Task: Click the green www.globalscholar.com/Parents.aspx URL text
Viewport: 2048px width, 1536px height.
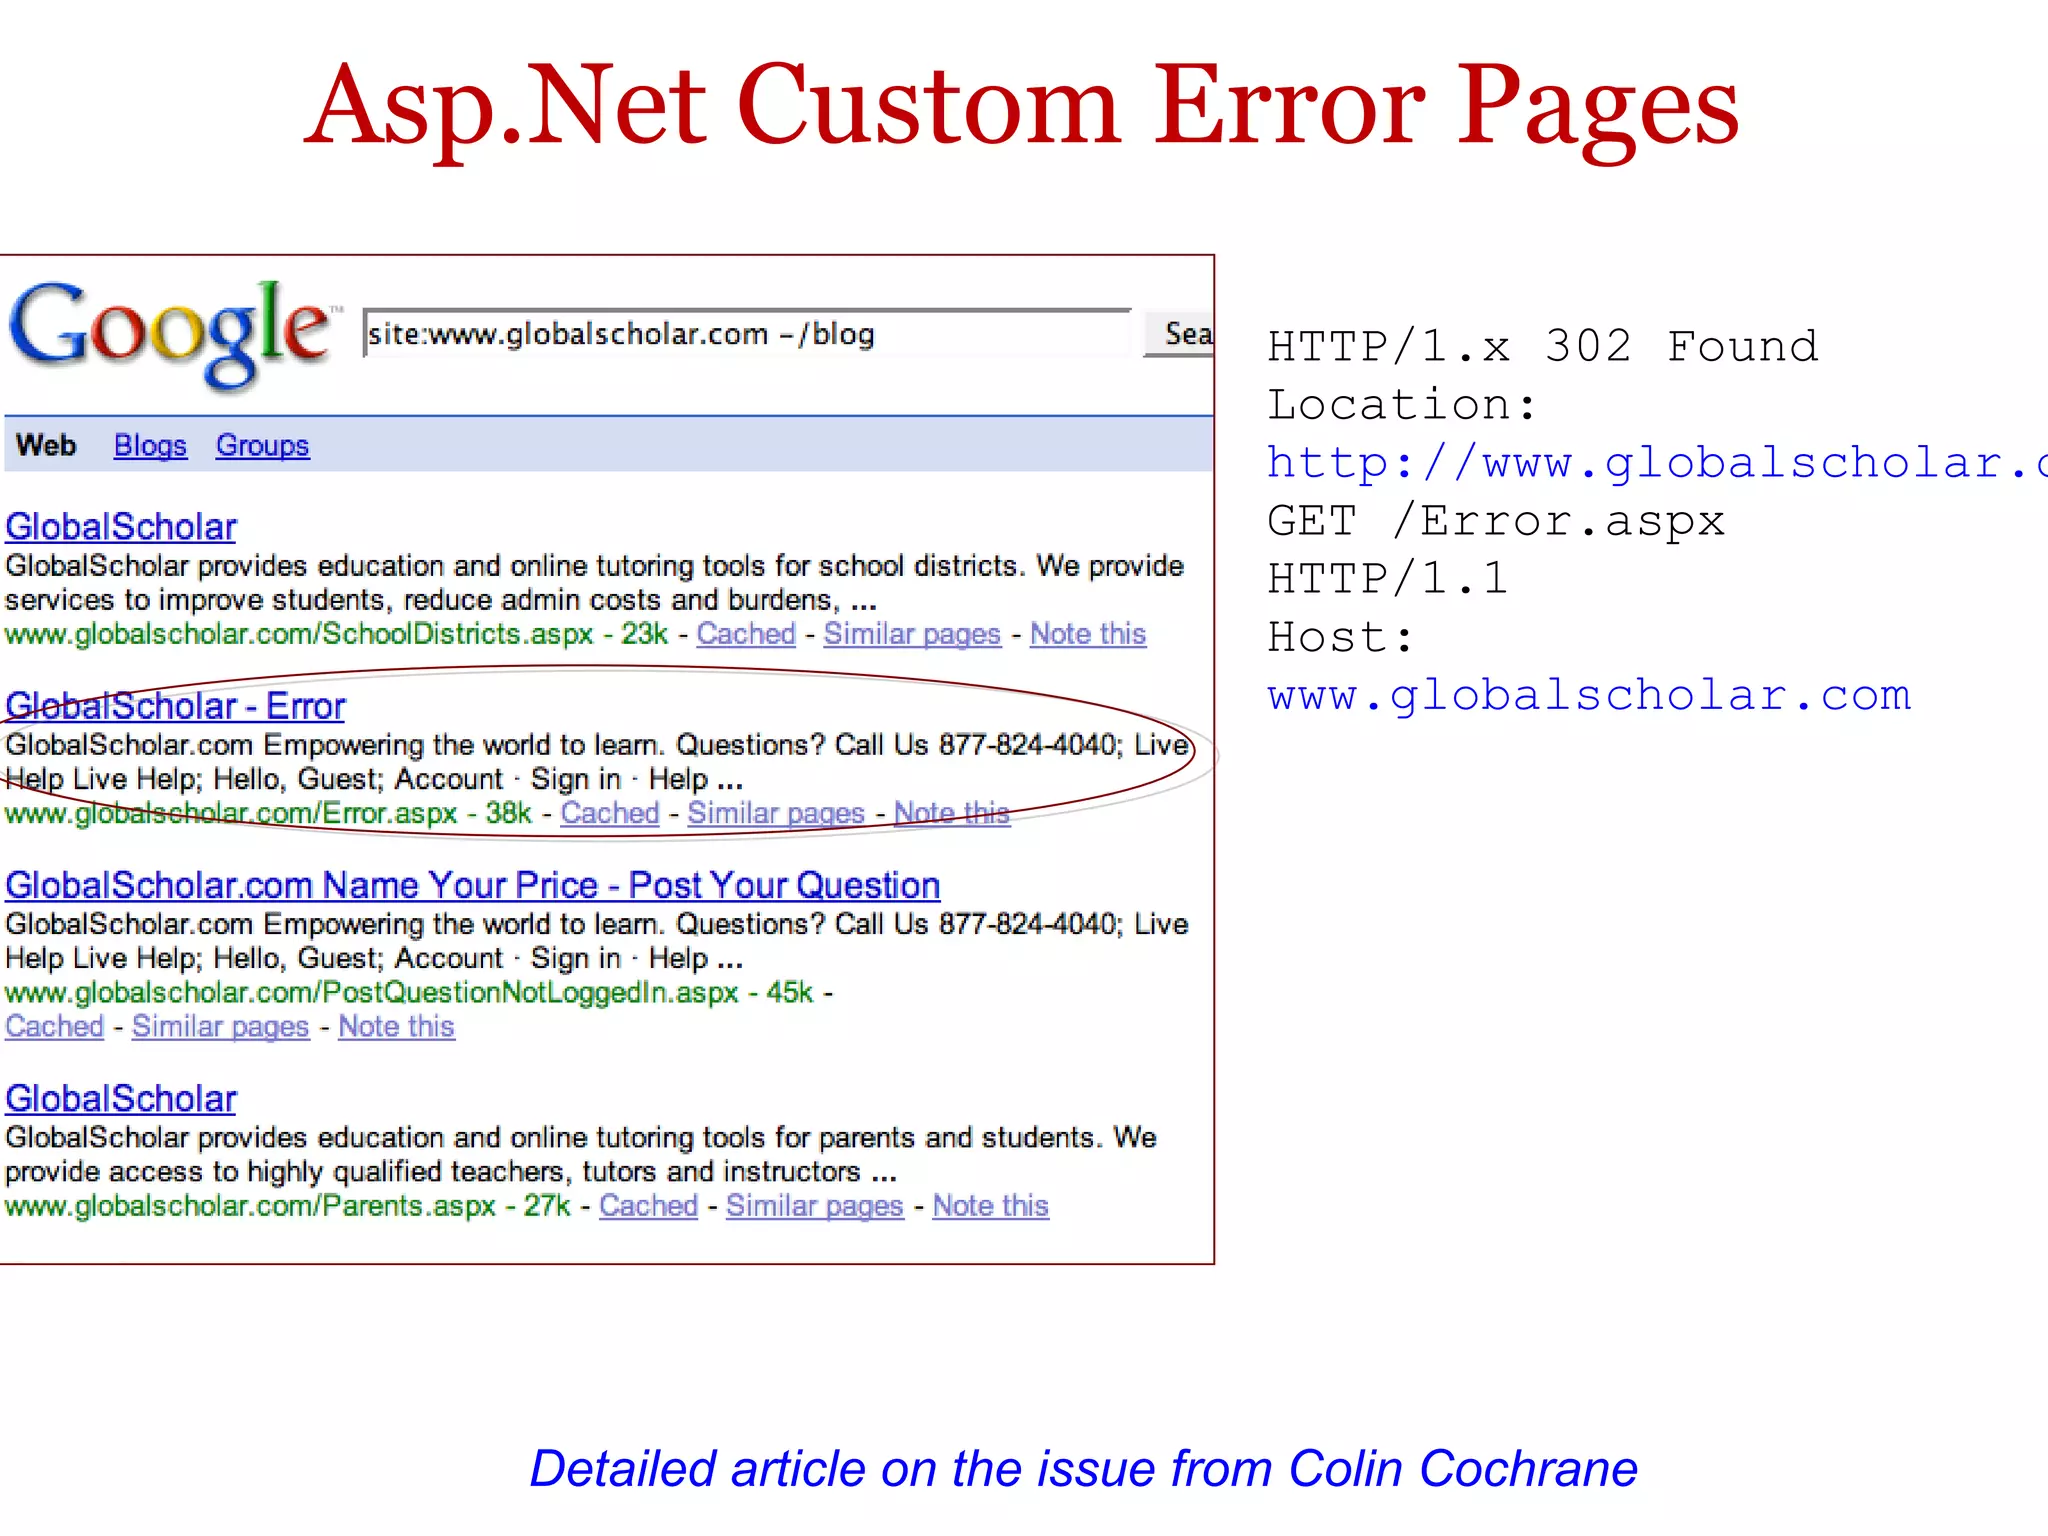Action: click(x=250, y=1206)
